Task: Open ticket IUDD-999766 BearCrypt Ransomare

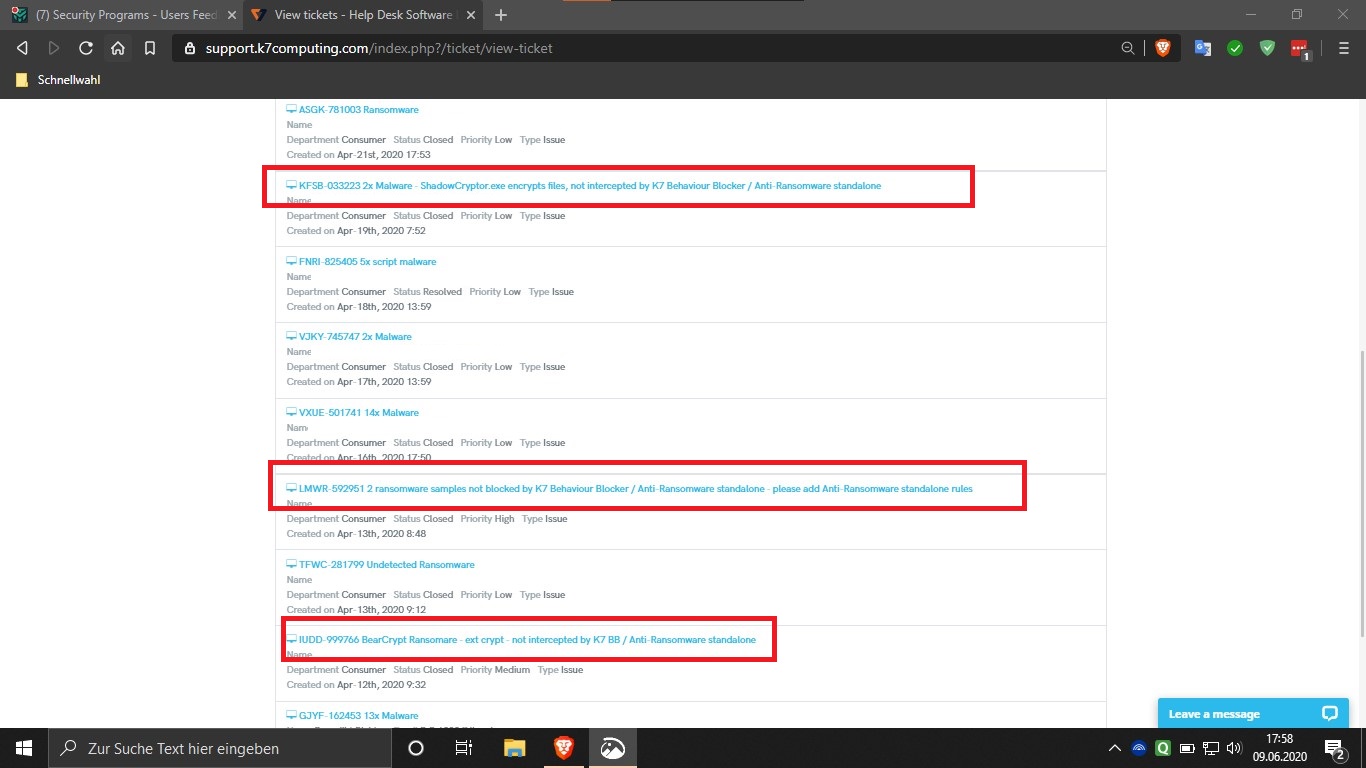Action: [527, 640]
